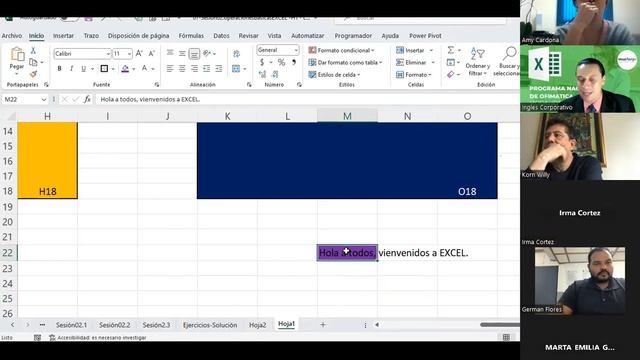Click the text orientation icon
640x360 pixels.
(x=207, y=53)
